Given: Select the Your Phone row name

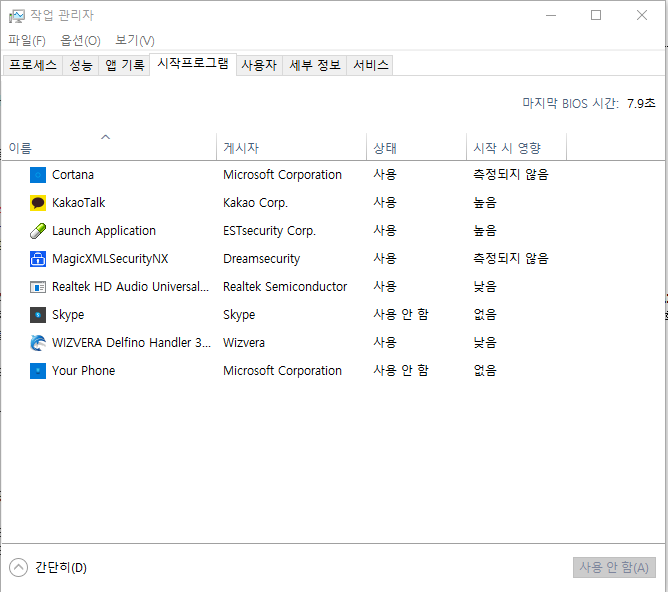Looking at the screenshot, I should click(84, 371).
